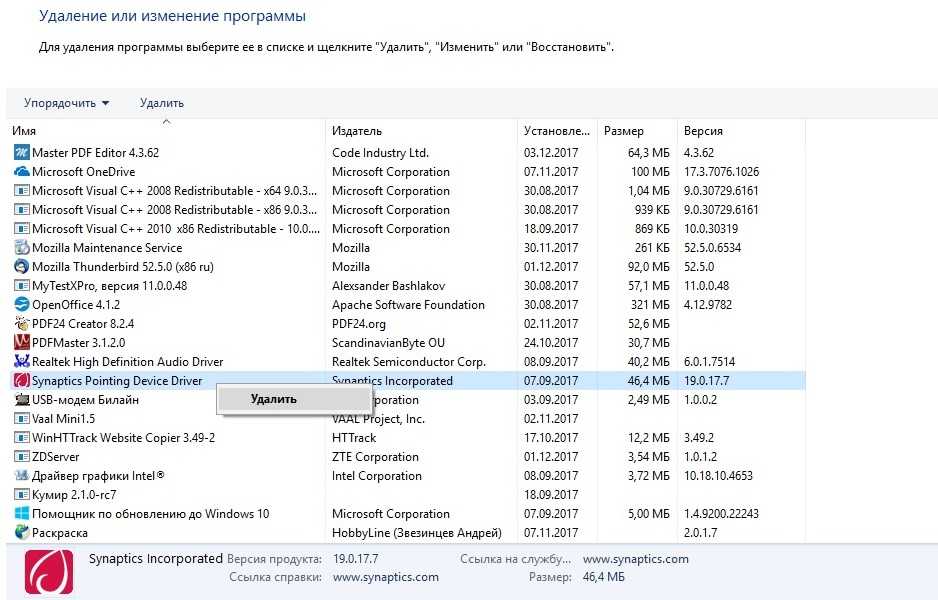
Task: Sort by the Размер column header
Action: tap(624, 131)
